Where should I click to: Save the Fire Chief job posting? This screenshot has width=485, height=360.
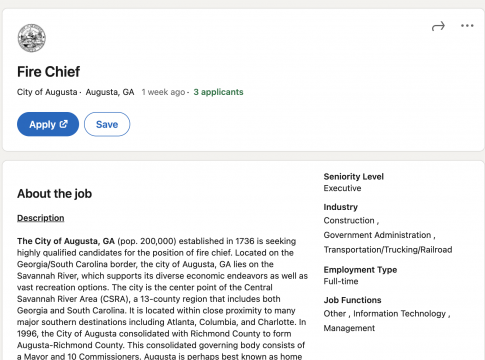coord(107,124)
